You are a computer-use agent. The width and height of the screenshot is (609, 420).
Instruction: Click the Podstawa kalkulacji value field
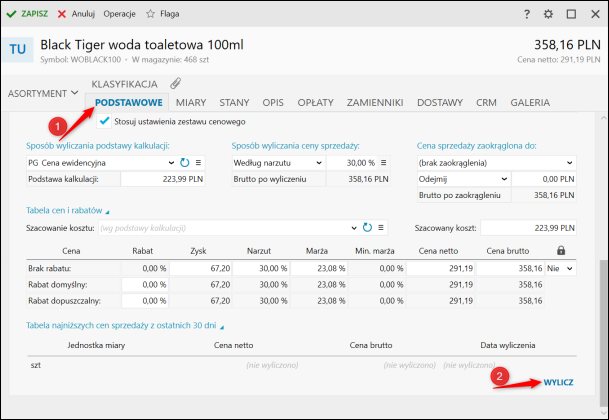(163, 179)
